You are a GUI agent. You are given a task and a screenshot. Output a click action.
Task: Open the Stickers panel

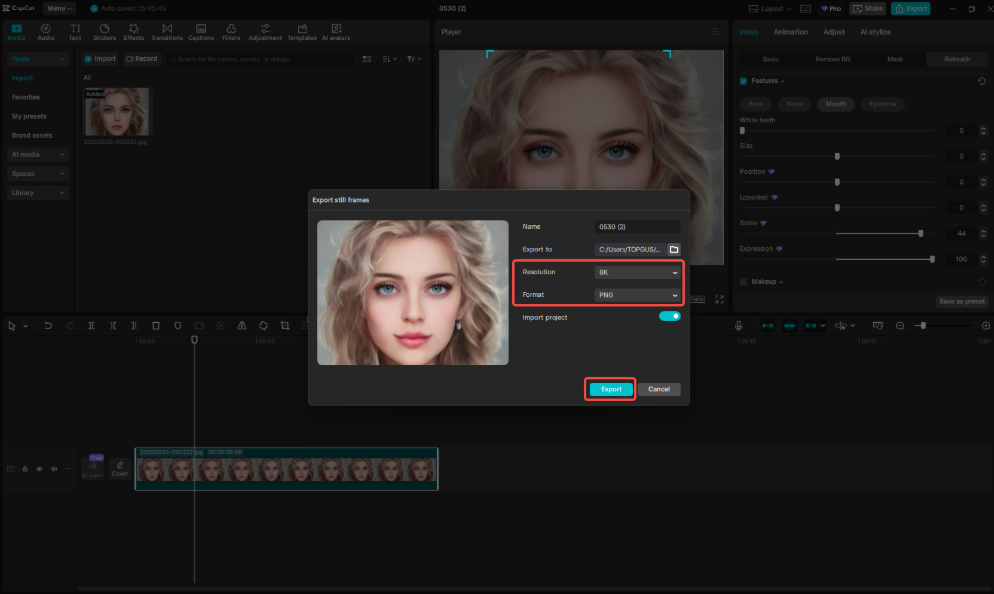click(104, 31)
